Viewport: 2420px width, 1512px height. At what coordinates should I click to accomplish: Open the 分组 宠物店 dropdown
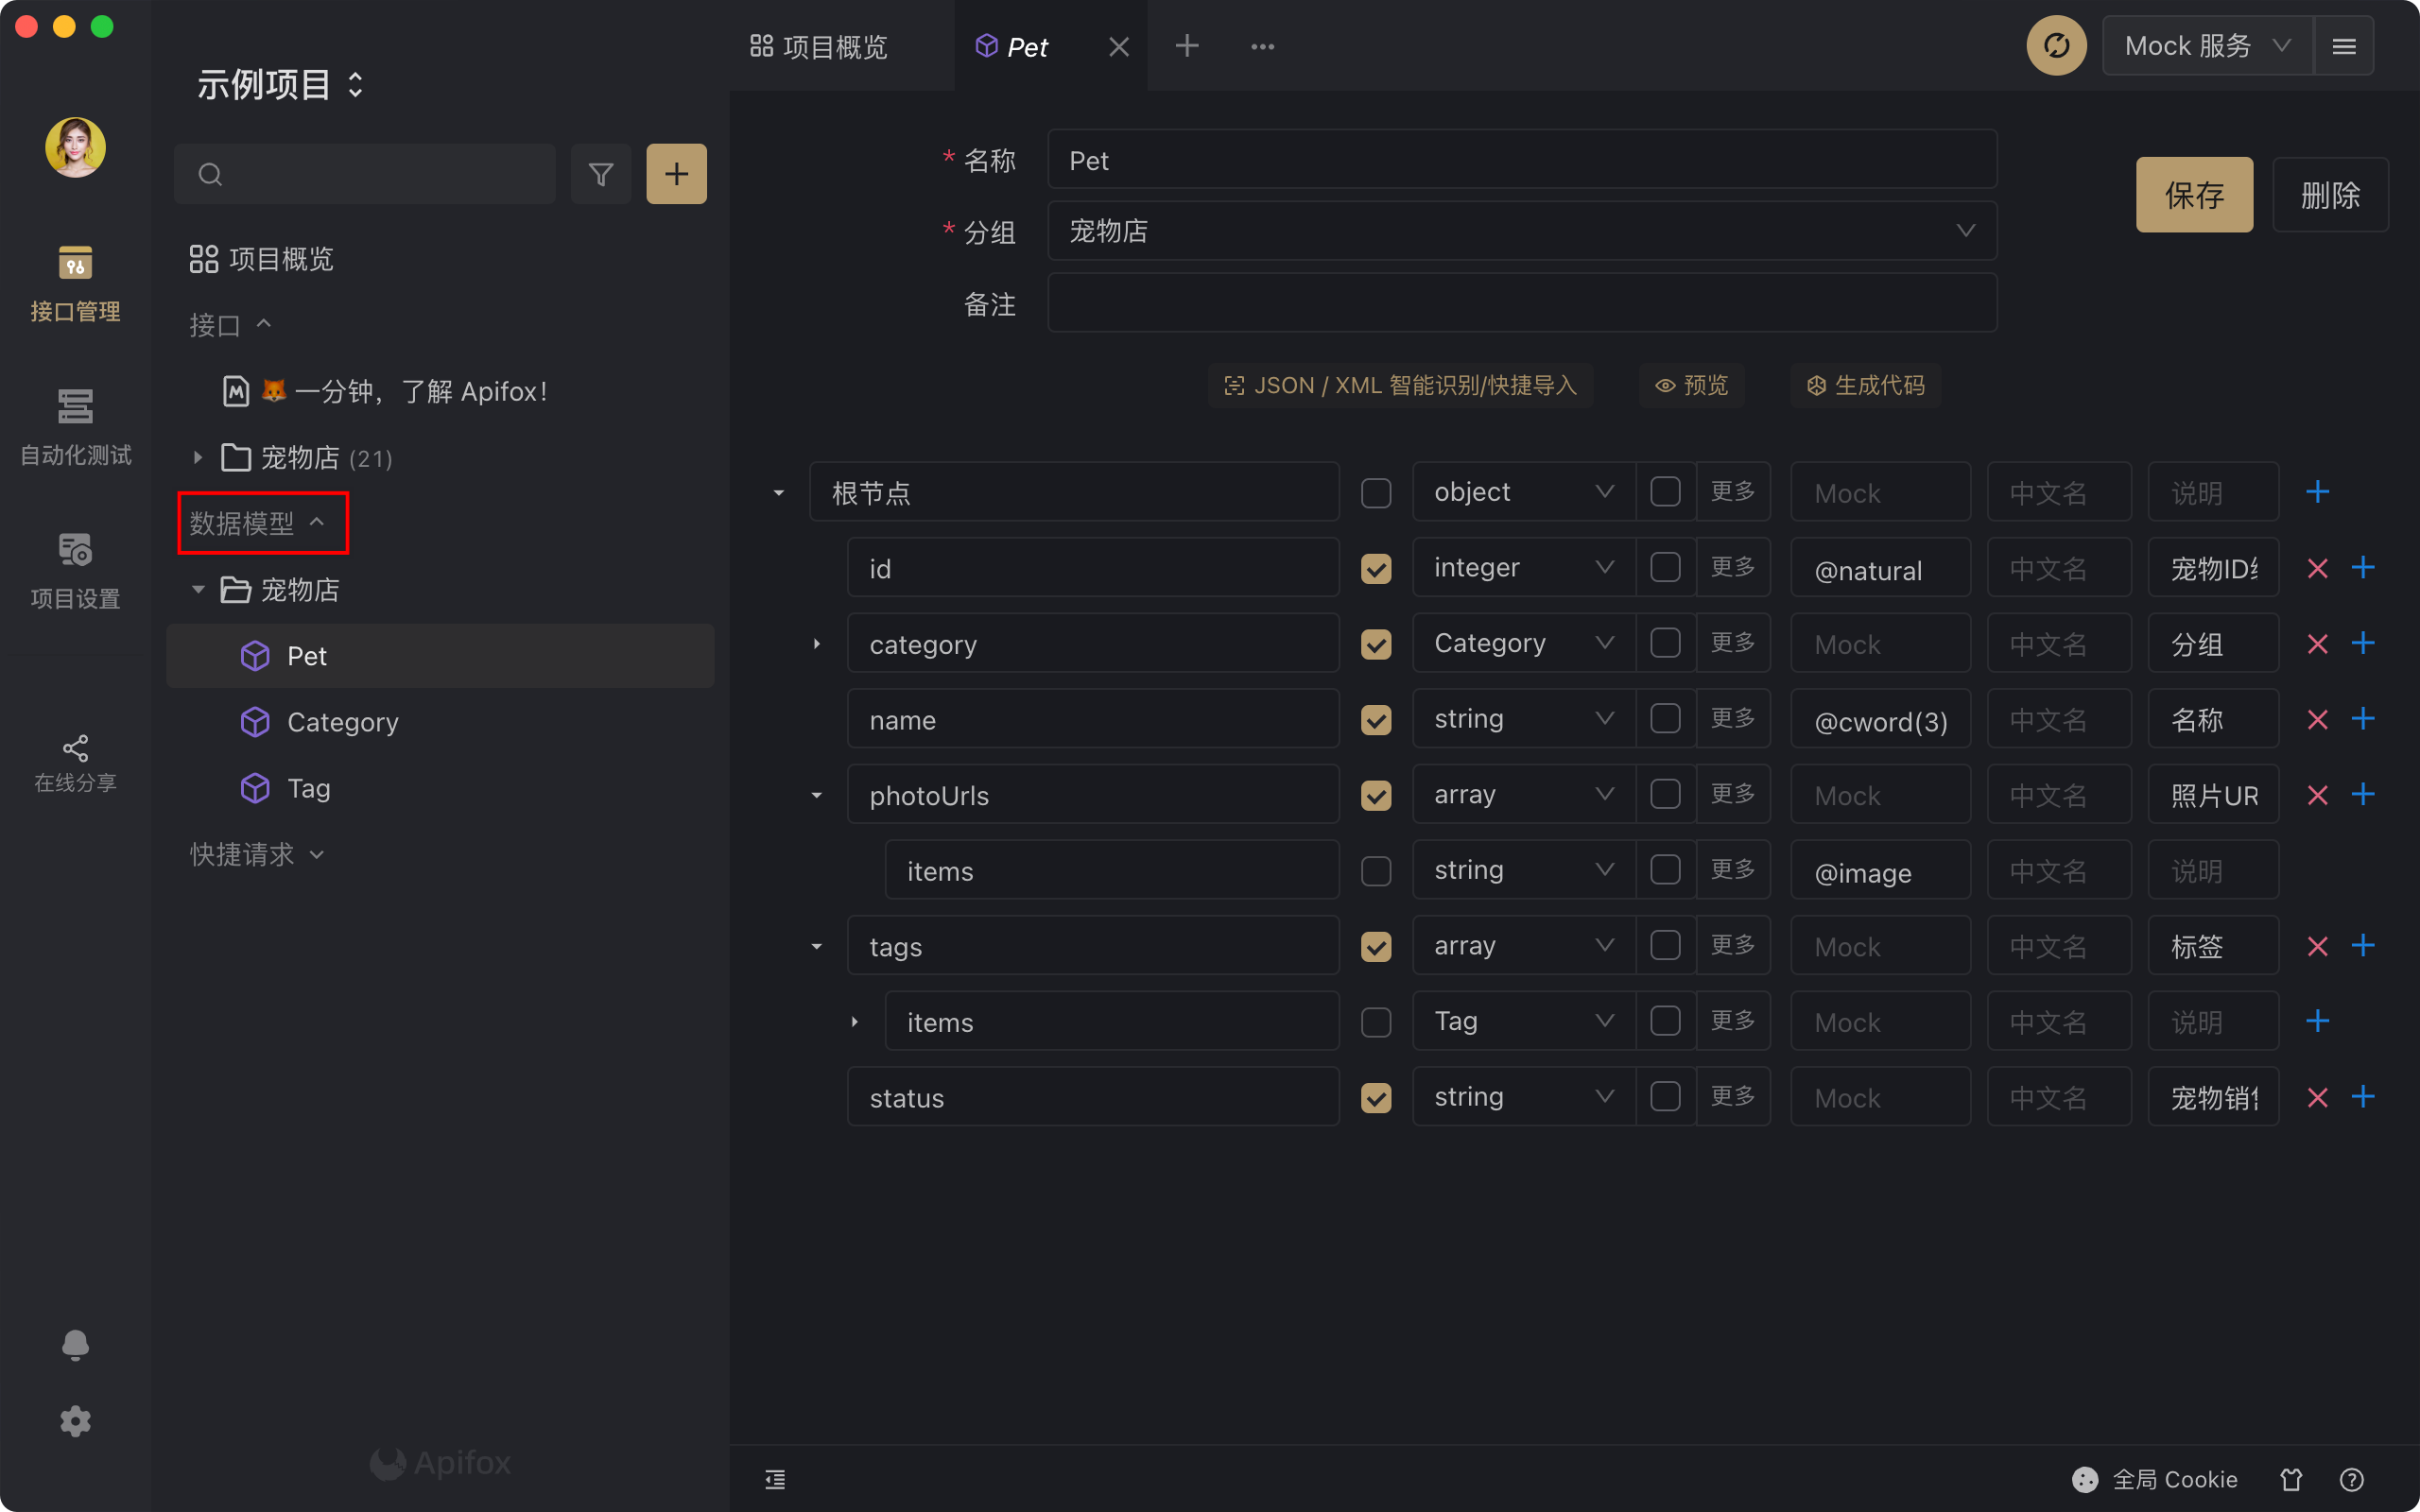[1521, 231]
